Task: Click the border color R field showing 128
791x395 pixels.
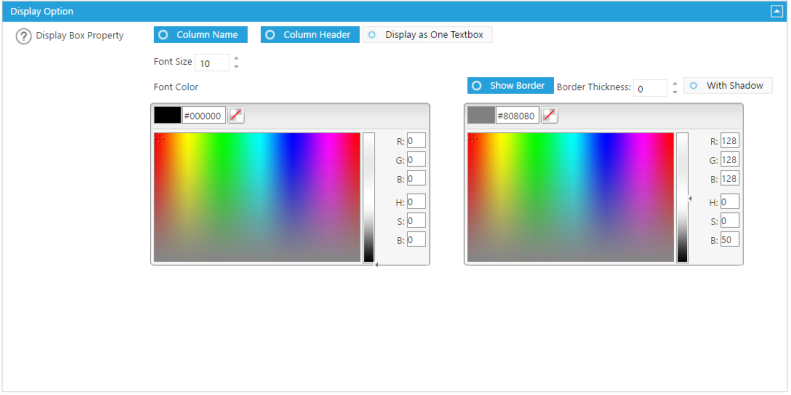Action: [x=730, y=141]
